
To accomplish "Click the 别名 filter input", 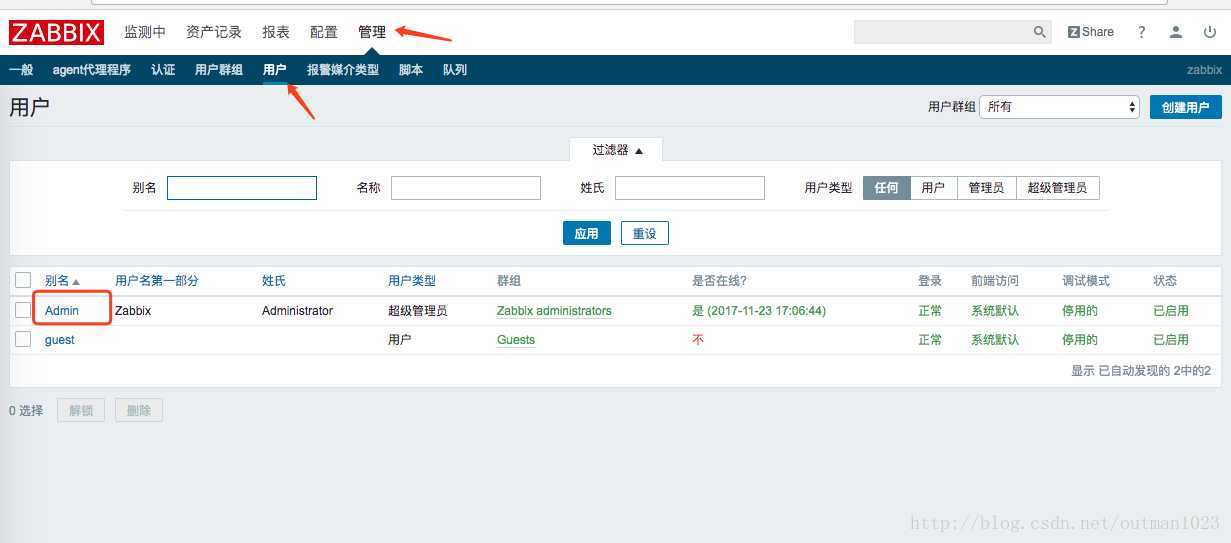I will pyautogui.click(x=242, y=188).
